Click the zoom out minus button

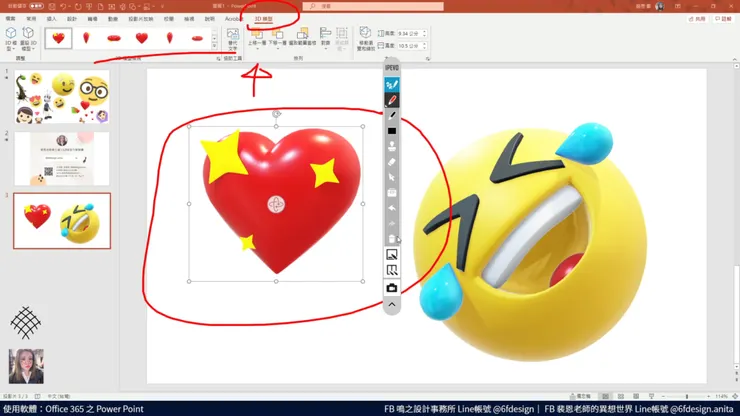[663, 397]
